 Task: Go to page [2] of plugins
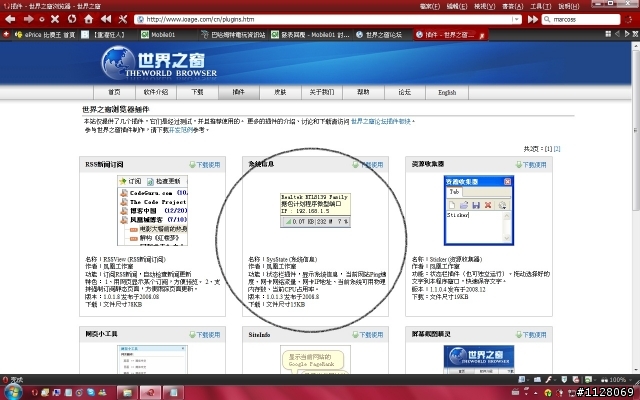click(557, 149)
